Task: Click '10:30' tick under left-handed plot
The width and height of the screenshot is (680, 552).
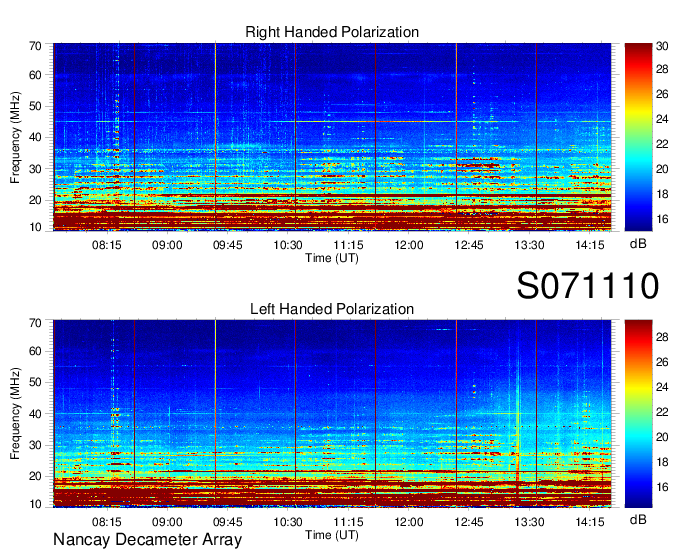Action: tap(288, 522)
